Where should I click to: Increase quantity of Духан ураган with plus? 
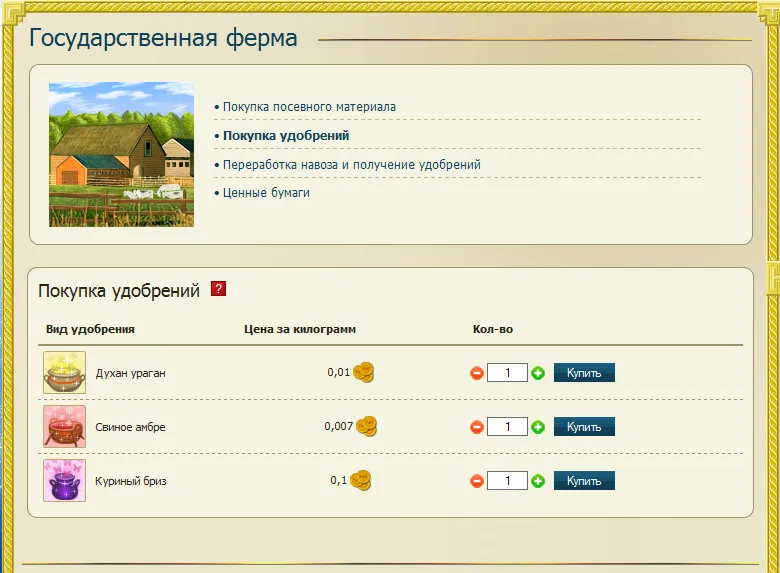coord(538,373)
